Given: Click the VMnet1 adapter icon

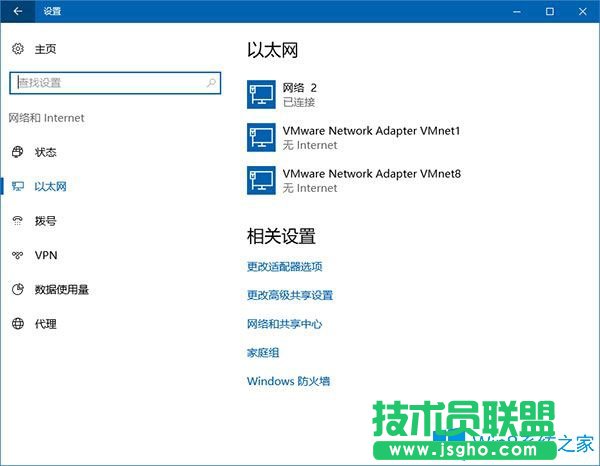Looking at the screenshot, I should (x=261, y=137).
